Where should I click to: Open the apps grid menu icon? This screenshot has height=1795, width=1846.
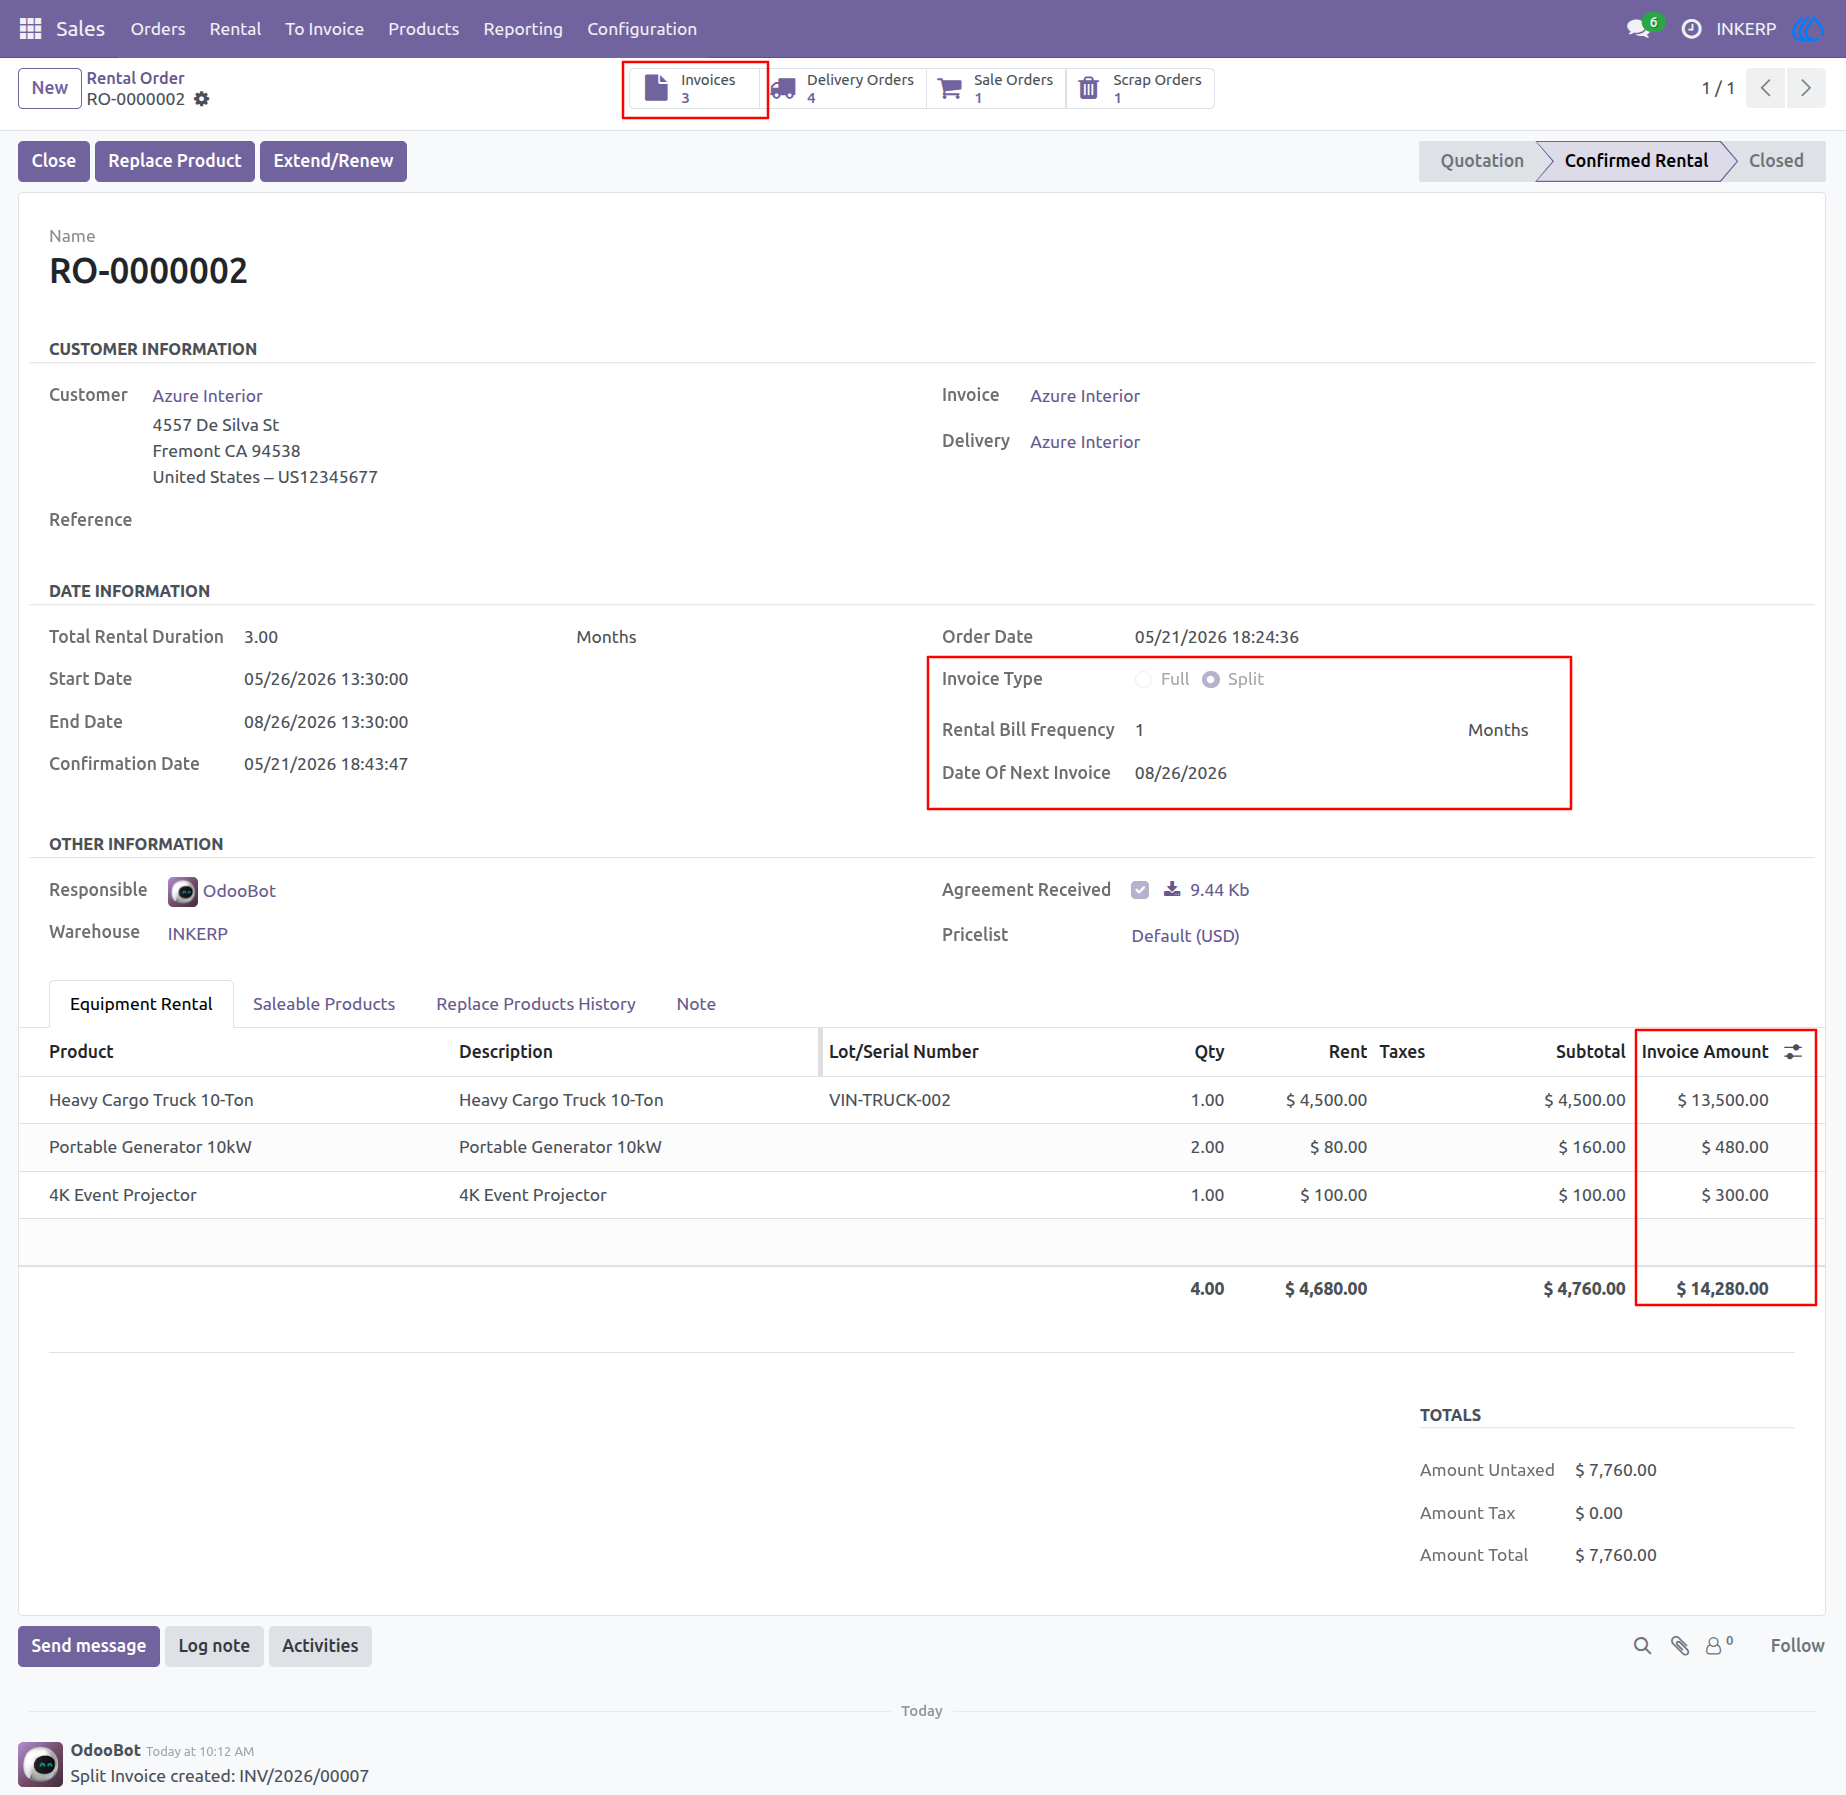click(x=30, y=29)
